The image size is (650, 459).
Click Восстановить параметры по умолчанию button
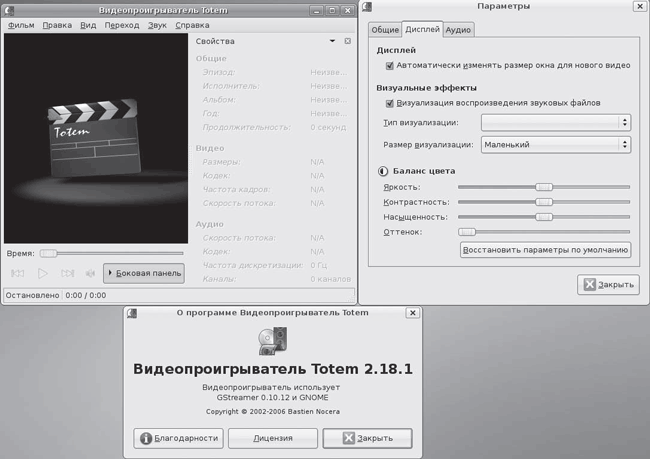pyautogui.click(x=545, y=250)
